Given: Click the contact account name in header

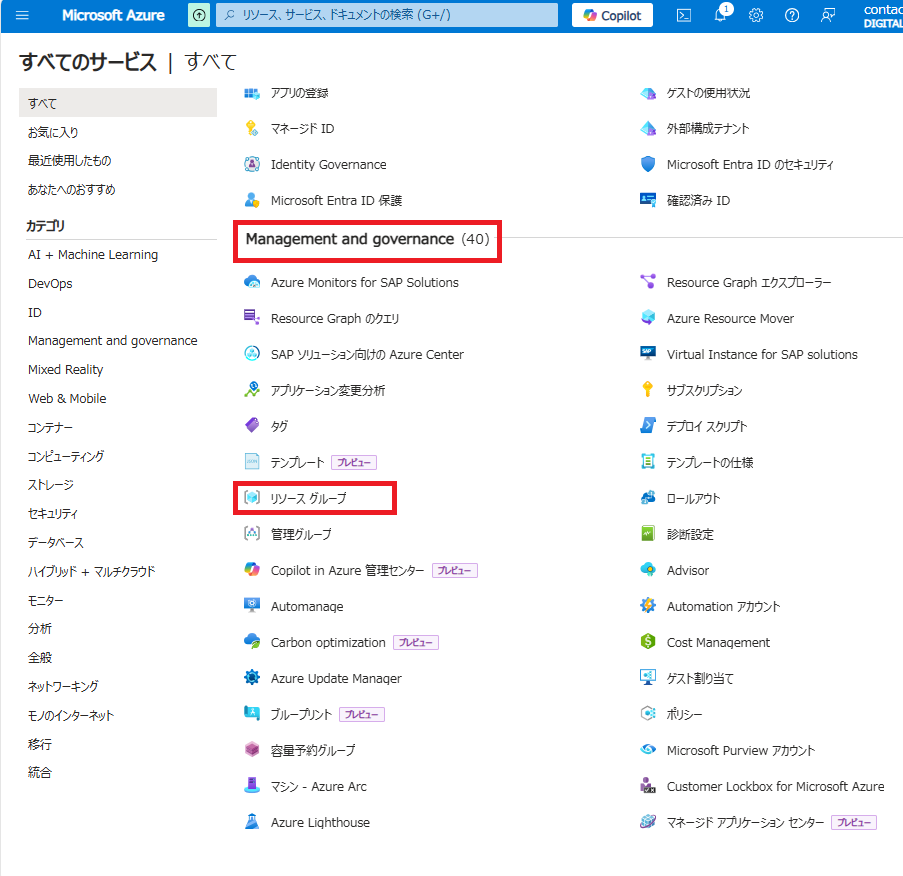Looking at the screenshot, I should click(x=883, y=10).
